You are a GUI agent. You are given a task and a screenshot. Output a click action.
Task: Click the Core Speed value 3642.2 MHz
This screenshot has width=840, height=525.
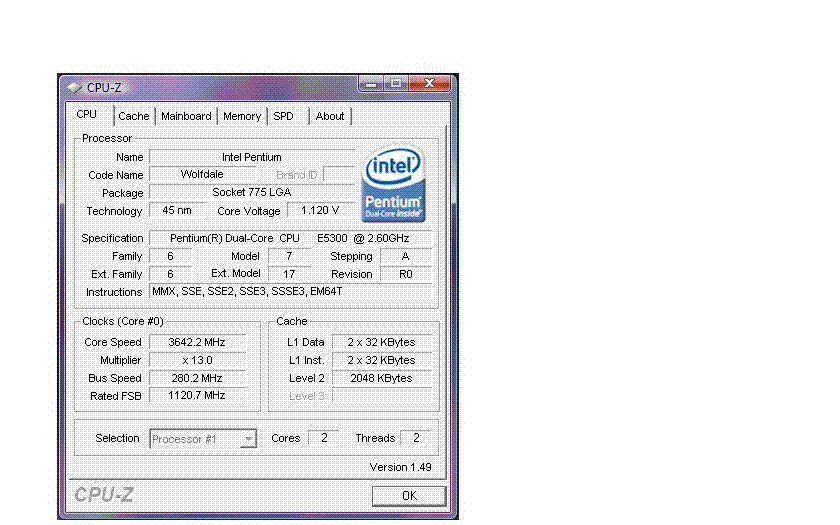[197, 342]
